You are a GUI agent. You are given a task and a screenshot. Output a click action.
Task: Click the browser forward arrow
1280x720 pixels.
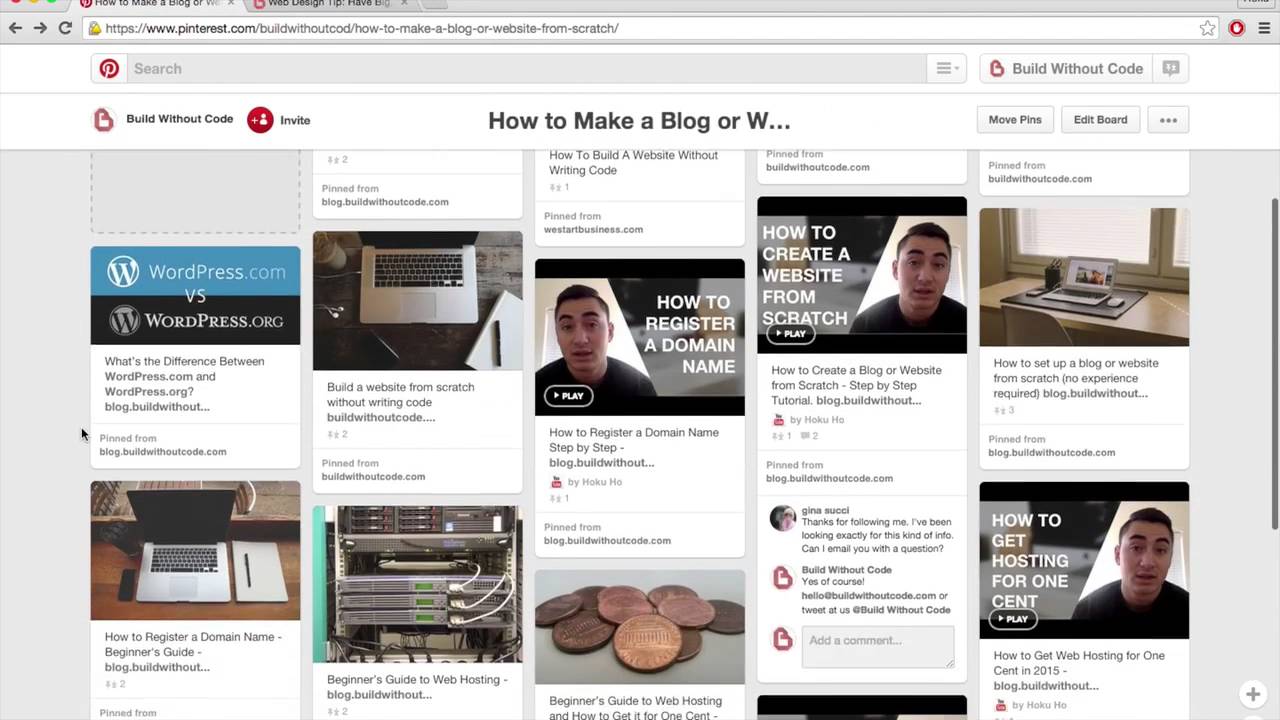(x=40, y=28)
